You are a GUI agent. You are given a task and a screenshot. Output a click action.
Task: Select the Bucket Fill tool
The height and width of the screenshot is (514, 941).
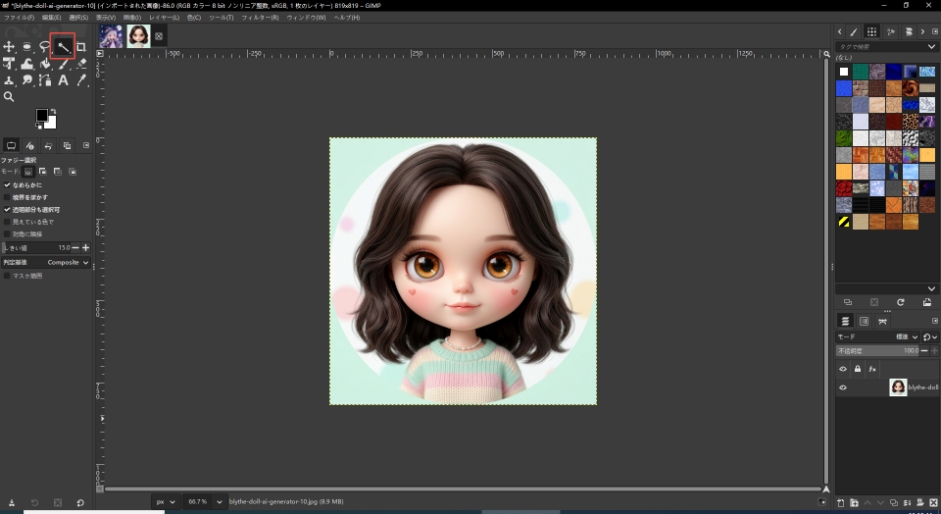click(x=45, y=64)
